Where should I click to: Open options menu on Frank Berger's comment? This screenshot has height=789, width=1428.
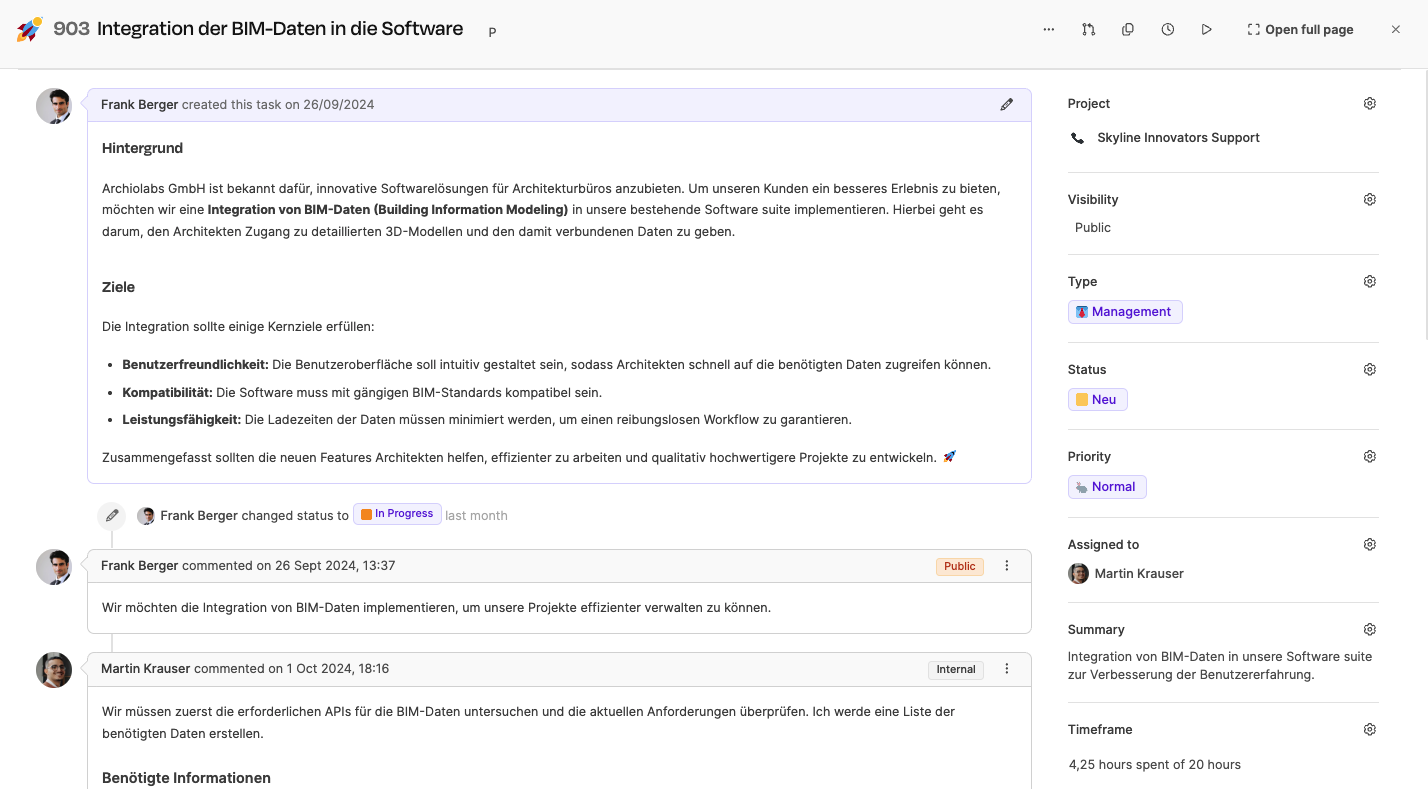[x=1007, y=566]
